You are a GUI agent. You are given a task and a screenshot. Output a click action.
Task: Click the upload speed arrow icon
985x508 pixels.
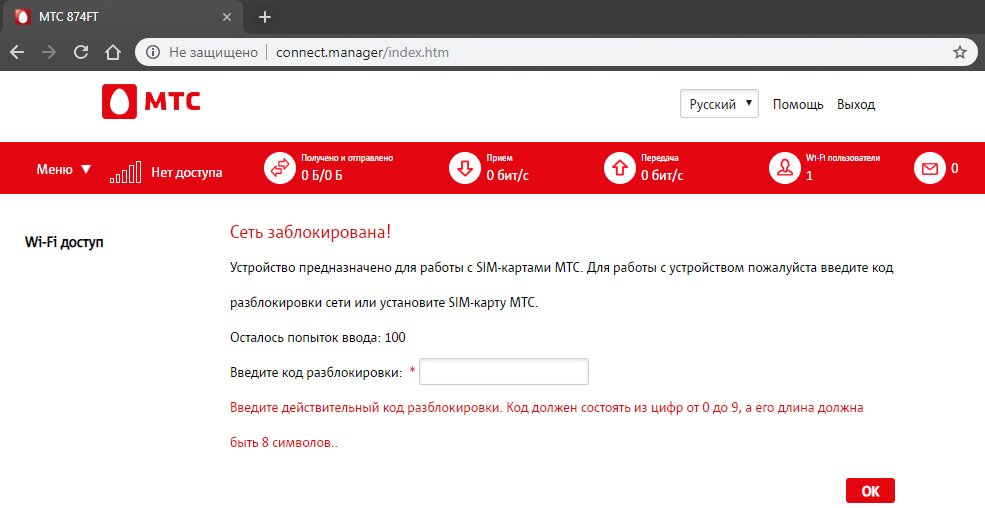620,169
